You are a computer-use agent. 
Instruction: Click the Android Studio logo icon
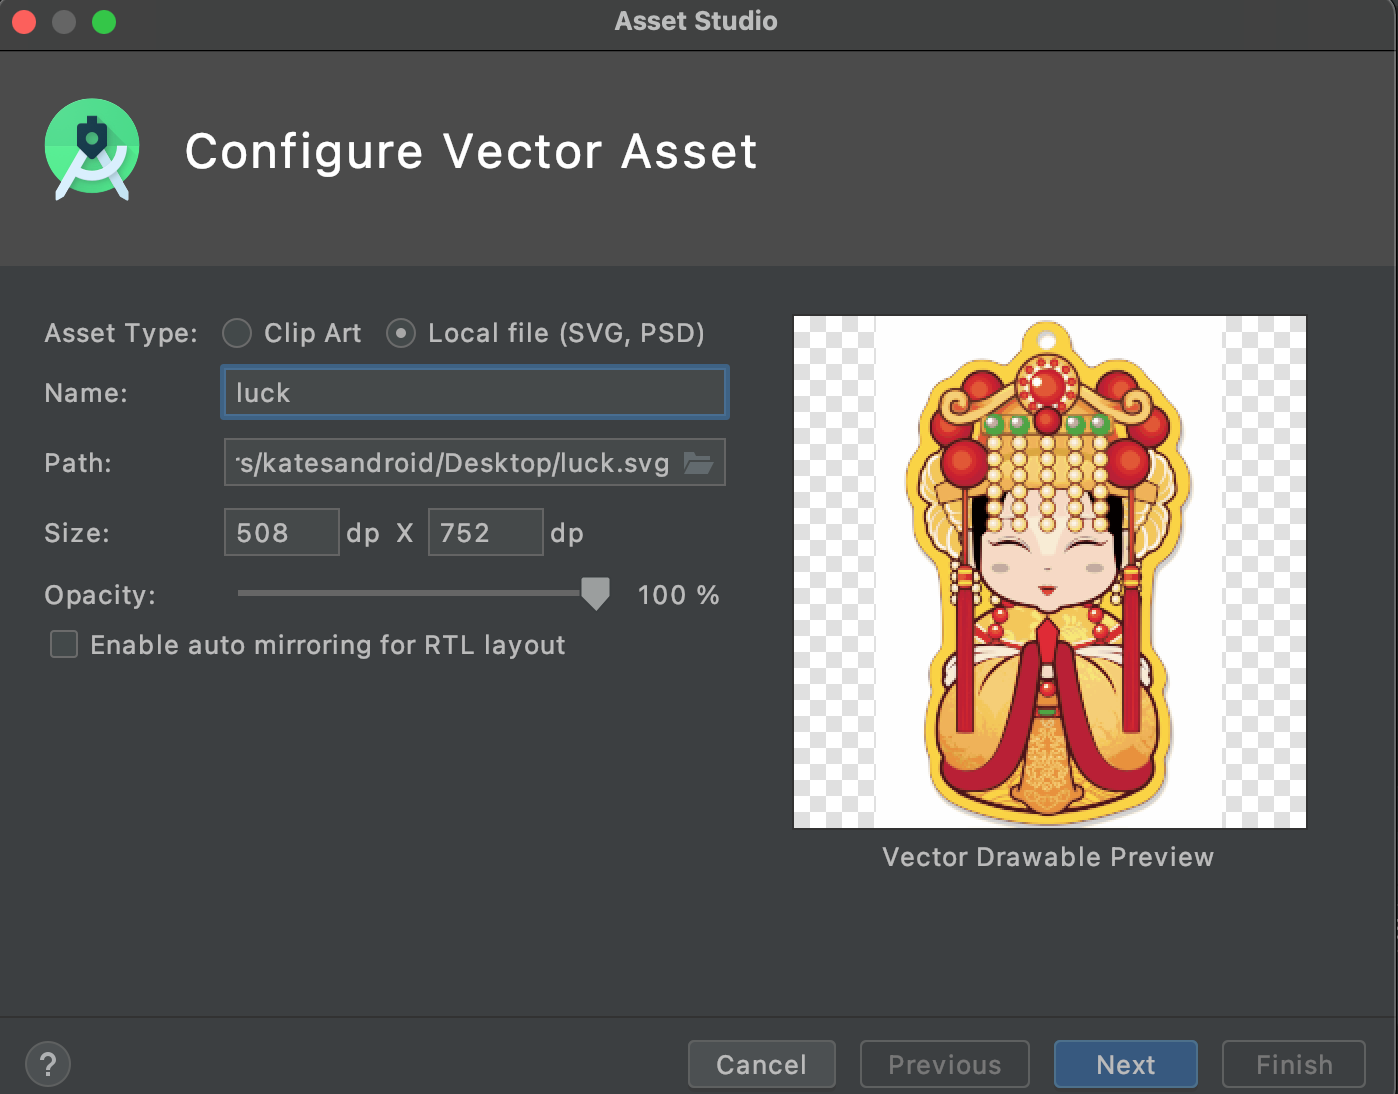pyautogui.click(x=92, y=150)
